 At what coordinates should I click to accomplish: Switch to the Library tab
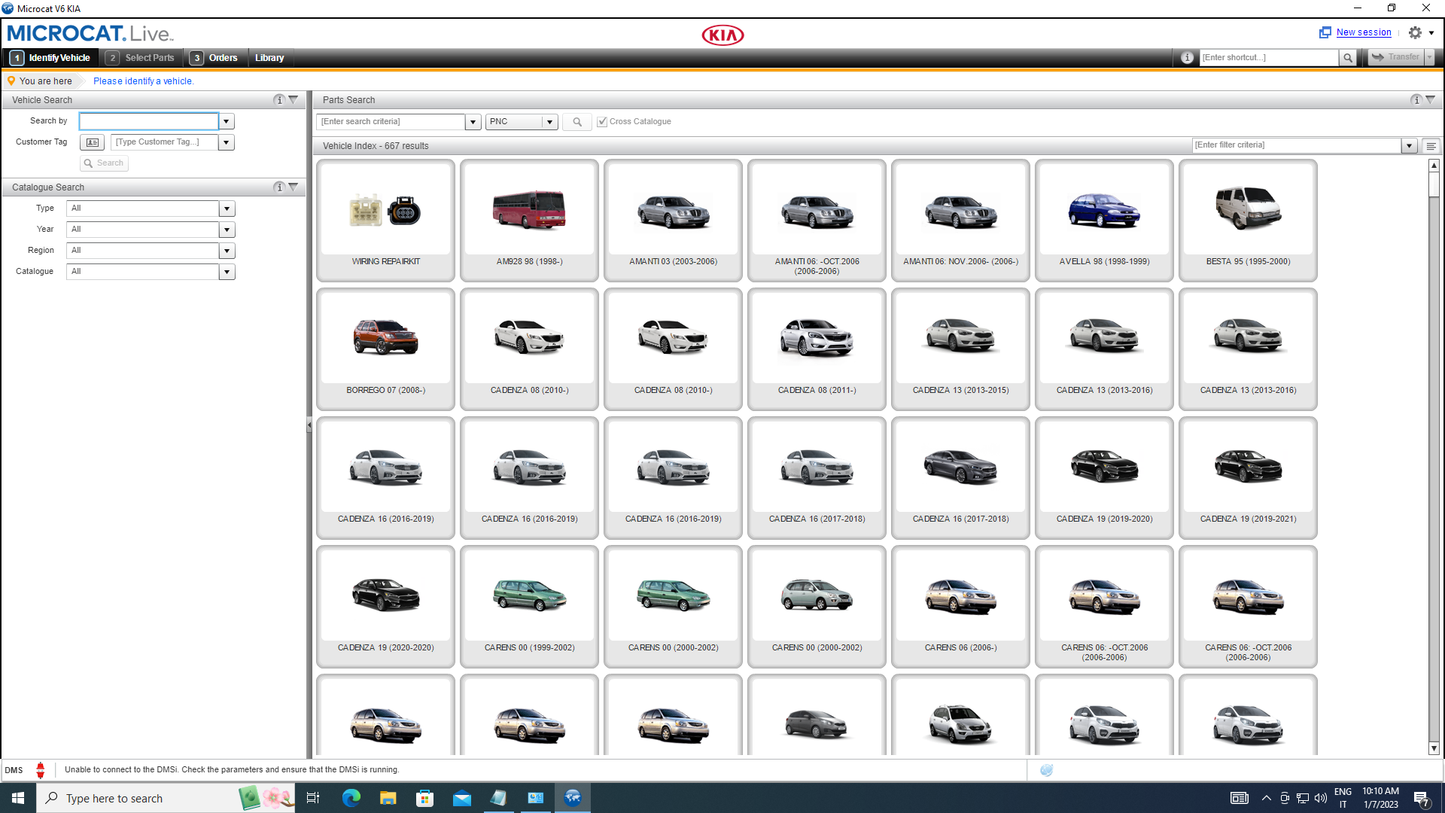pos(269,58)
